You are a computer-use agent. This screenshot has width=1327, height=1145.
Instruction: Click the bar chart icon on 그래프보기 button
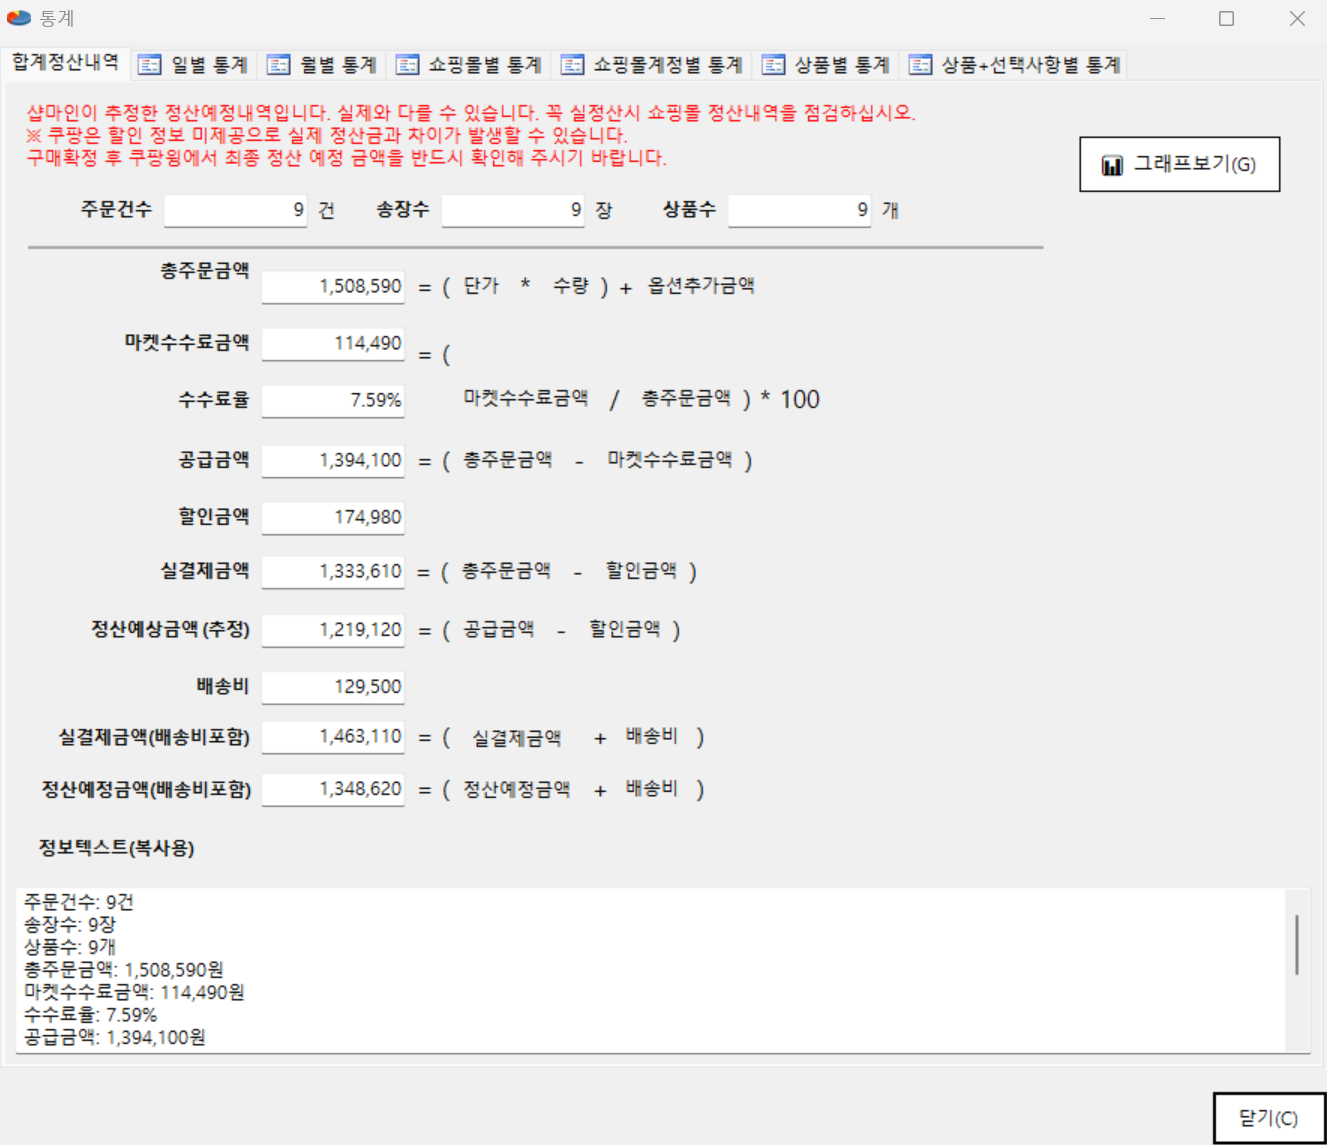[x=1112, y=165]
